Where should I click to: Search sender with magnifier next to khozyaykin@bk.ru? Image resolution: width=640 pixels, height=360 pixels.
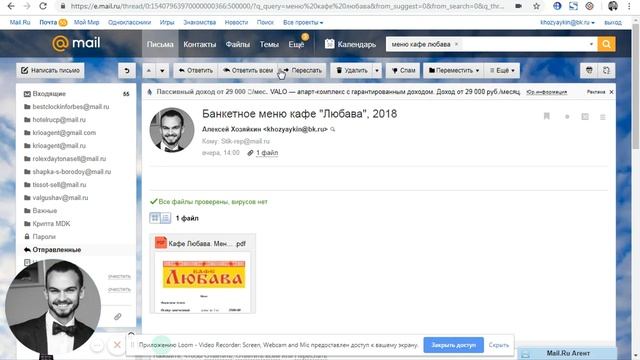point(333,129)
